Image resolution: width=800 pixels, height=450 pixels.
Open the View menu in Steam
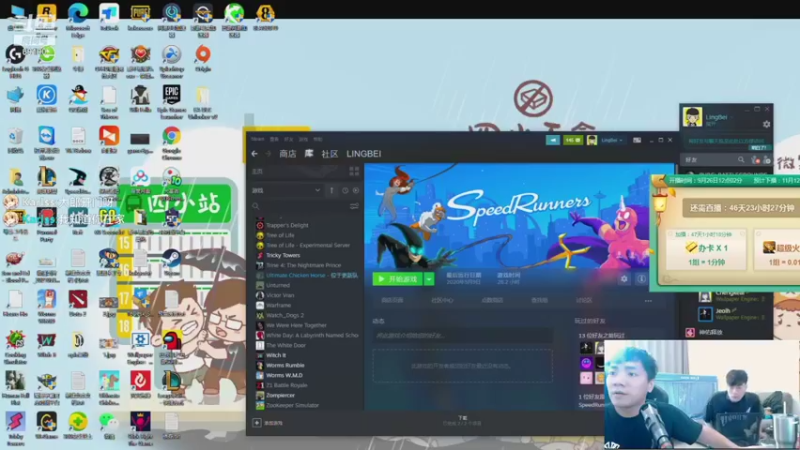pyautogui.click(x=274, y=139)
